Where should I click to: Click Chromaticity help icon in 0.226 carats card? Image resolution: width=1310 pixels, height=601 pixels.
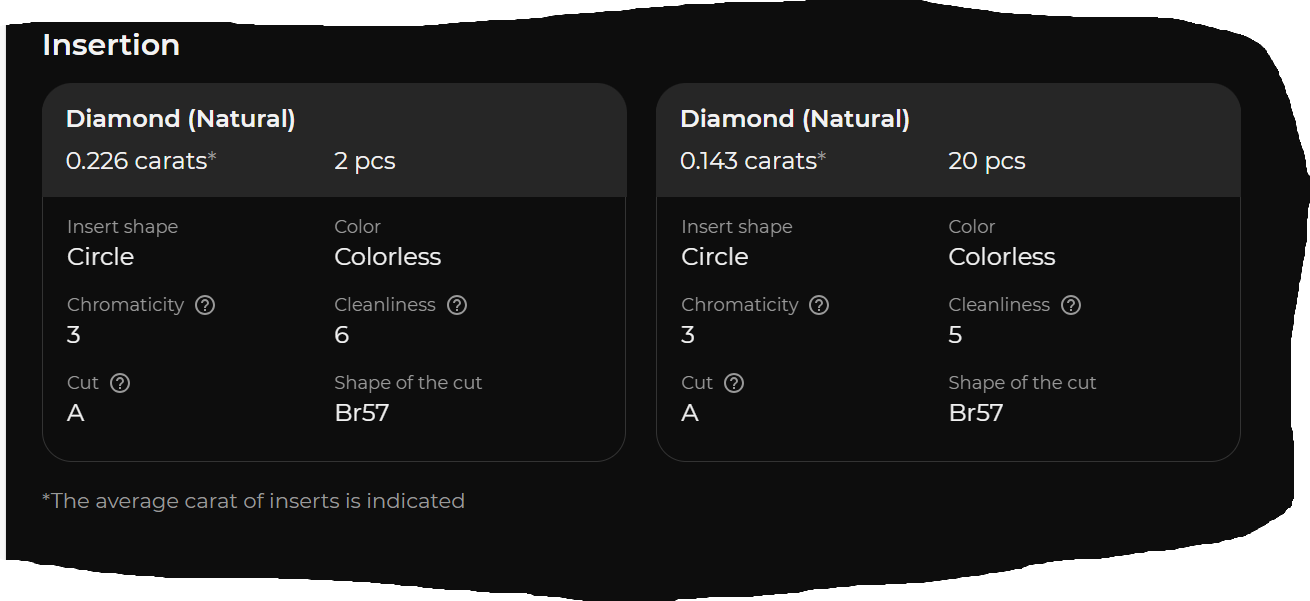coord(205,305)
